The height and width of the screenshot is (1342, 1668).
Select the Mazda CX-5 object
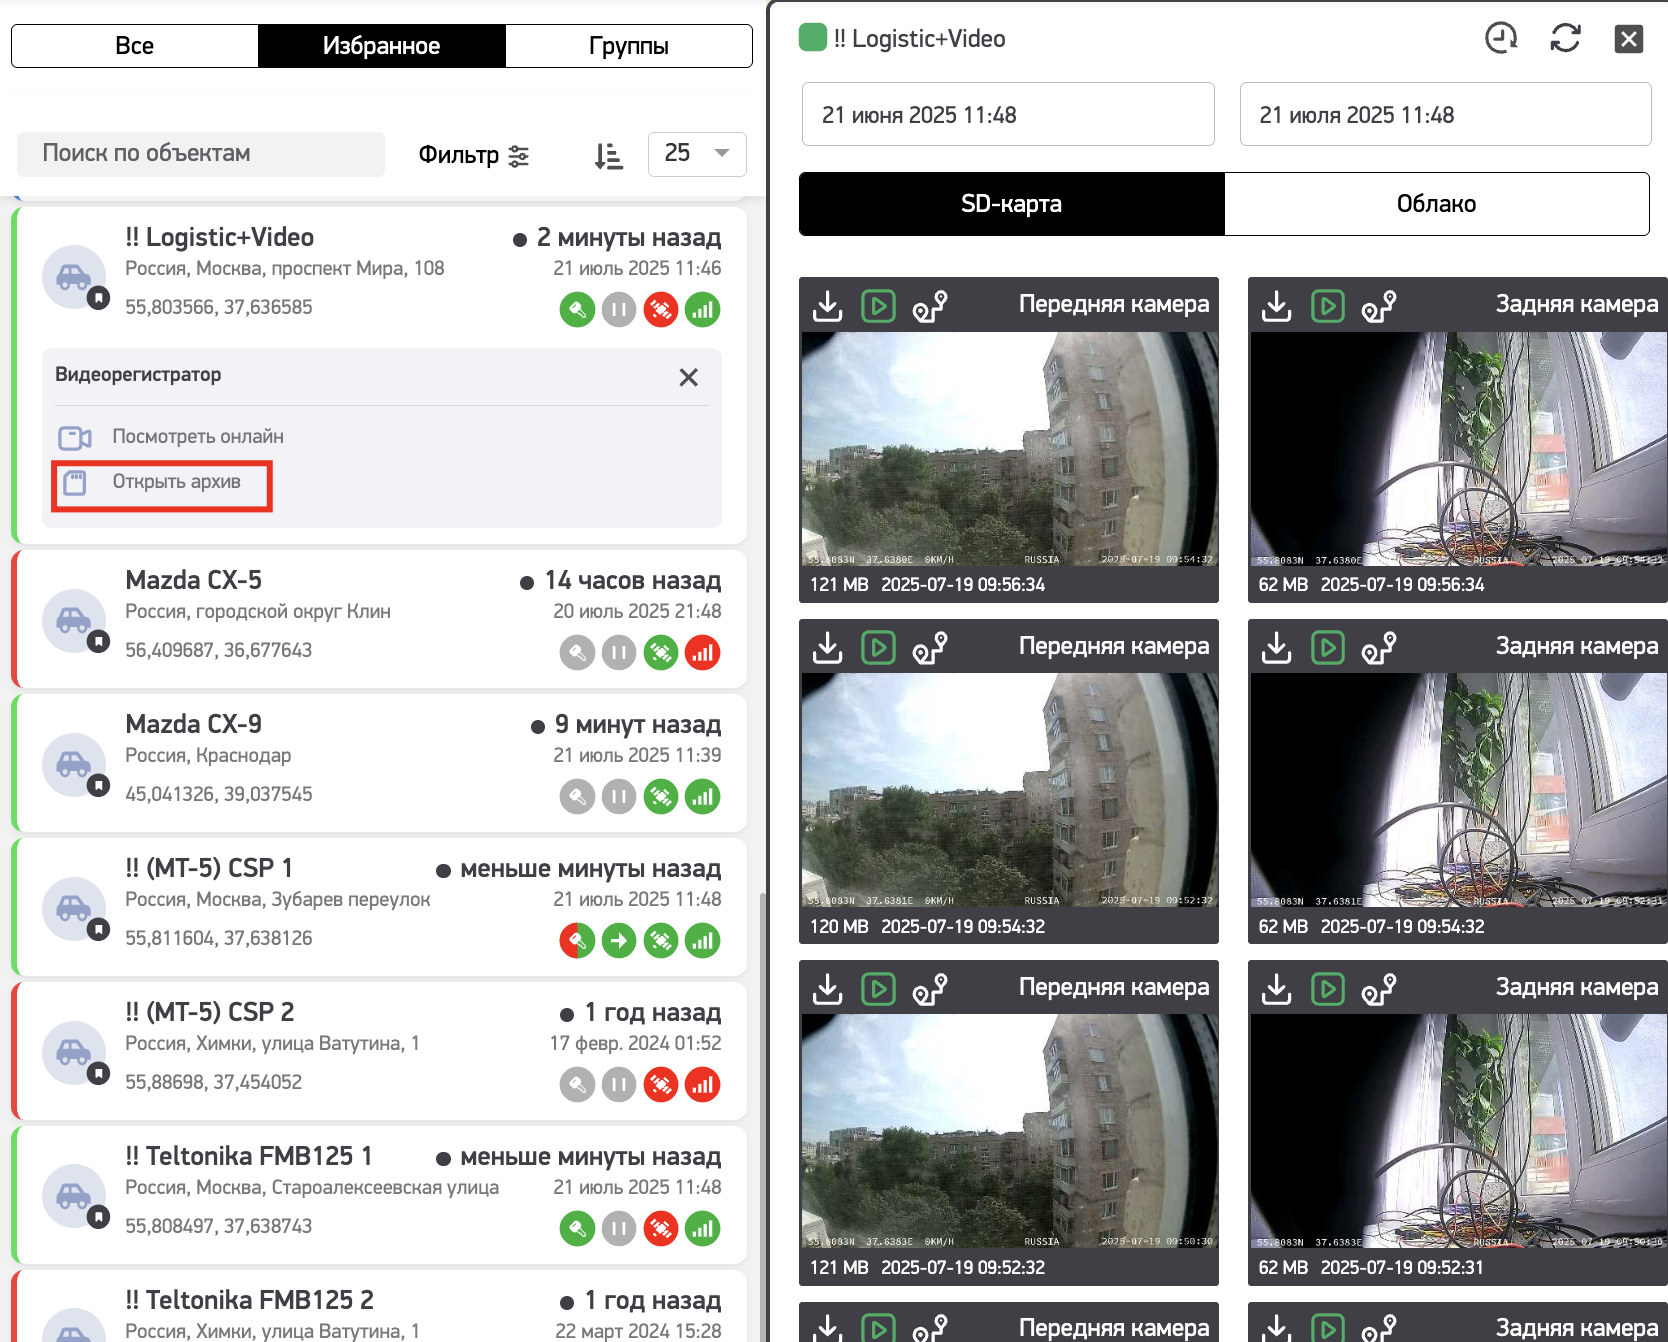194,581
